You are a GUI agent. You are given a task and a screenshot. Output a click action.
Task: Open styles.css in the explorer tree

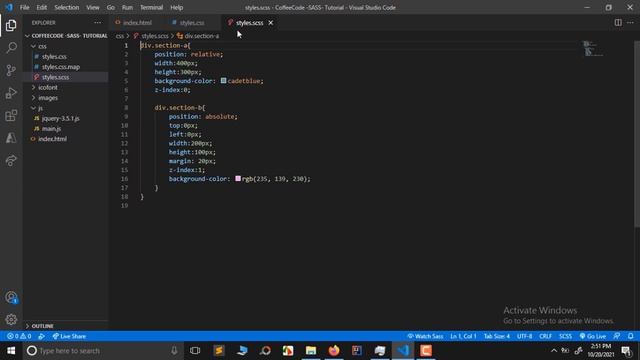pos(66,57)
